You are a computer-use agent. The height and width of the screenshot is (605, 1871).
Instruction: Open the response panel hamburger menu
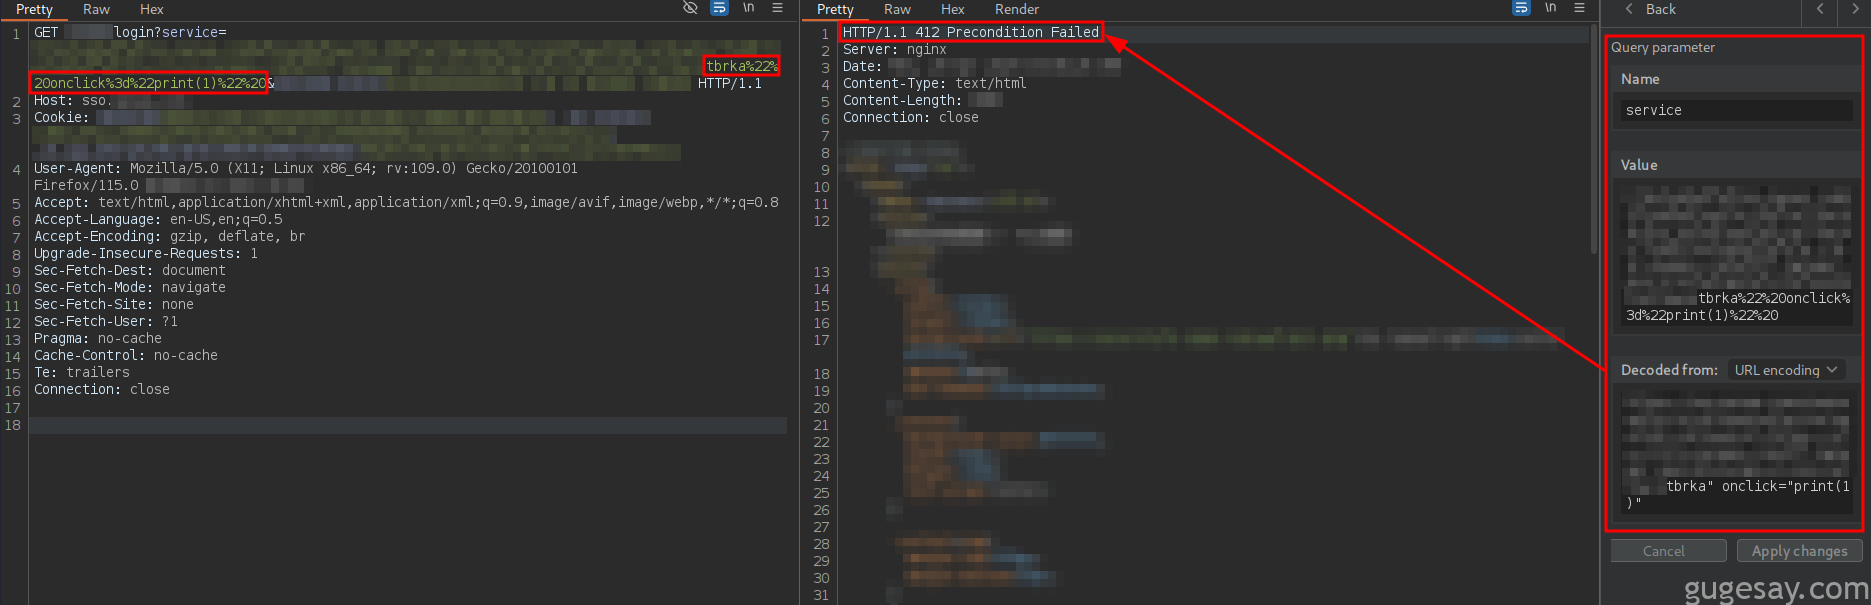(1579, 8)
